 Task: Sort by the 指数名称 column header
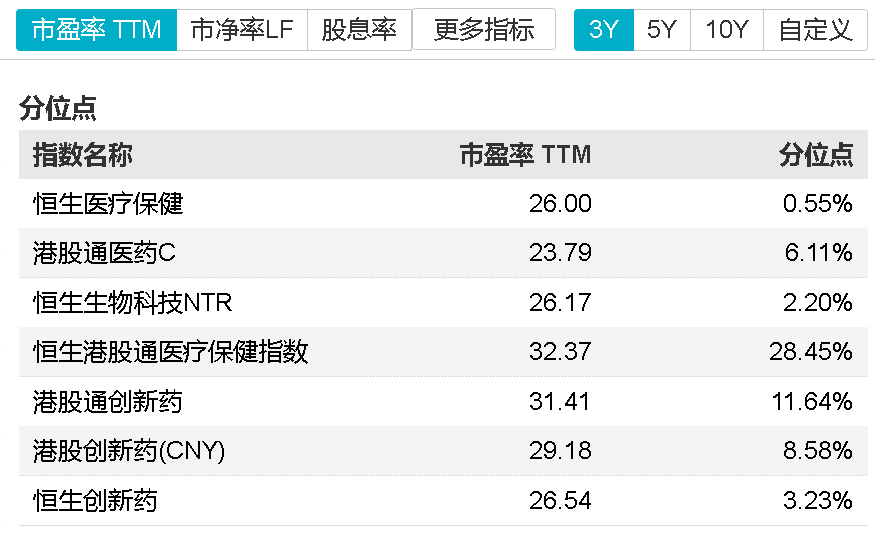(x=83, y=155)
